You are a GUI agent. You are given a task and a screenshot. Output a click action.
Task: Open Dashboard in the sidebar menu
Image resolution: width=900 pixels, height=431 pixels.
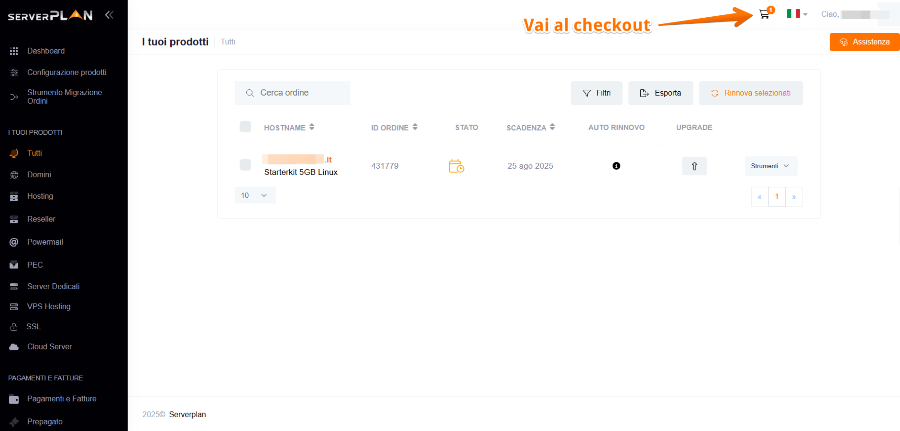click(x=45, y=51)
